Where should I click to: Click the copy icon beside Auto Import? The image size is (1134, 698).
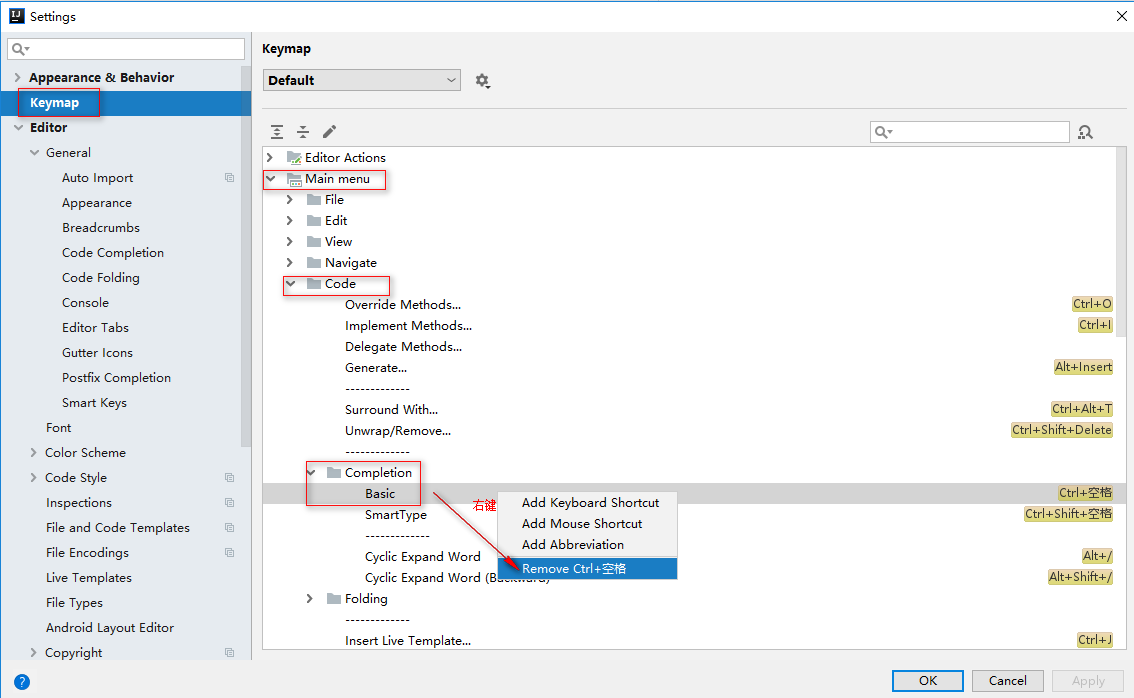229,178
